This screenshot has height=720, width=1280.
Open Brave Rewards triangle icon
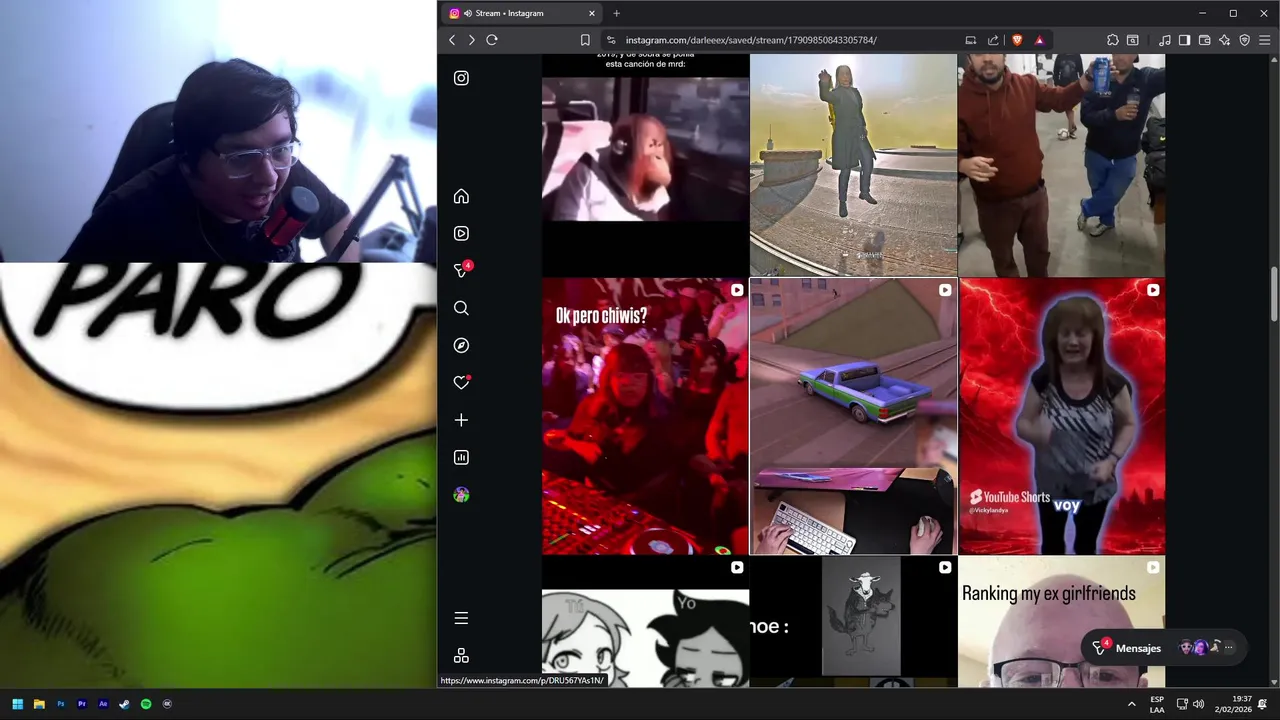1039,40
